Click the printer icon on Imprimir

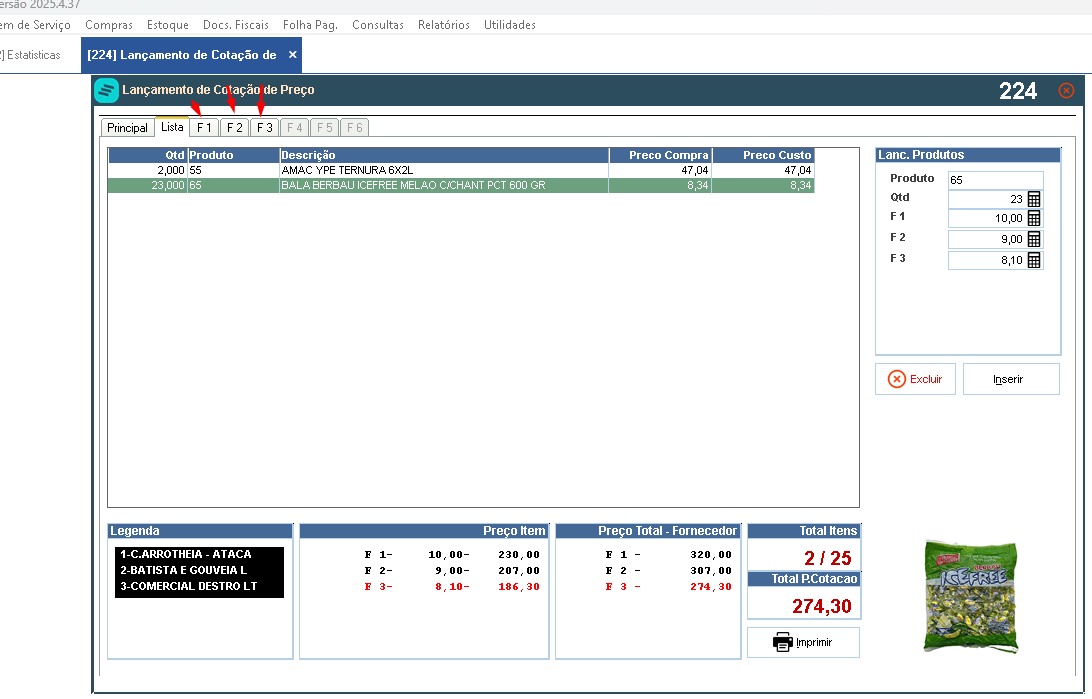[x=783, y=642]
